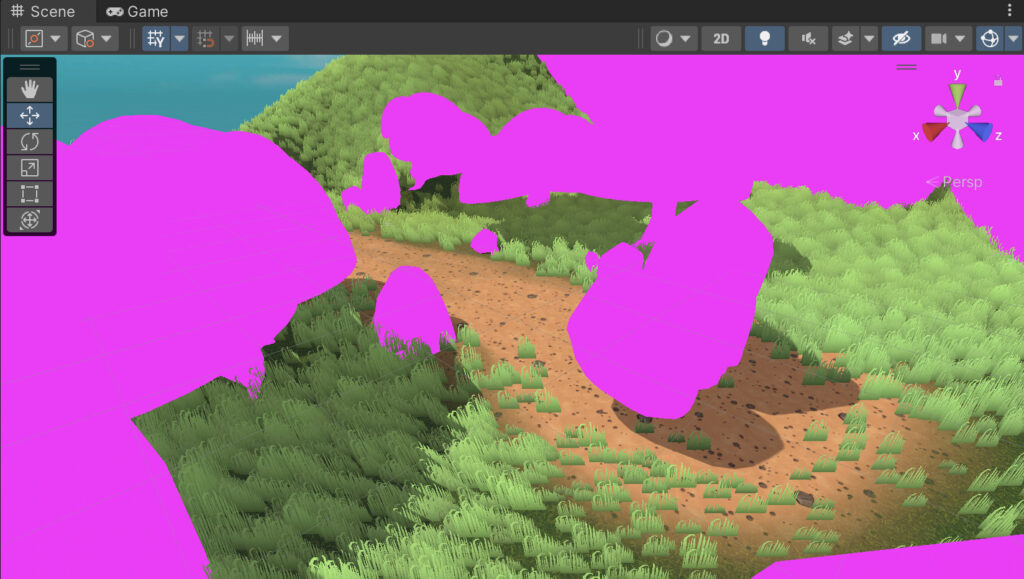Activate the combined Transform tool
This screenshot has height=579, width=1024.
tap(30, 219)
